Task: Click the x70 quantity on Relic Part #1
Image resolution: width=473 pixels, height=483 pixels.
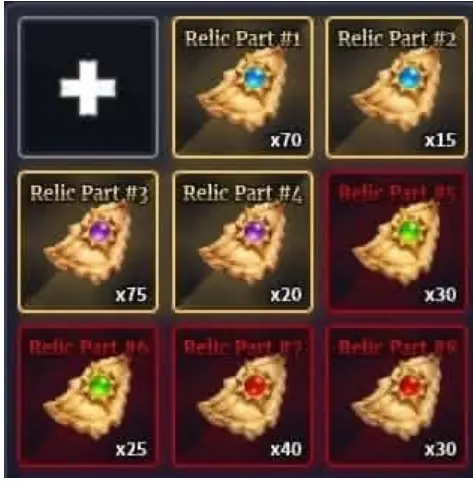Action: (286, 140)
